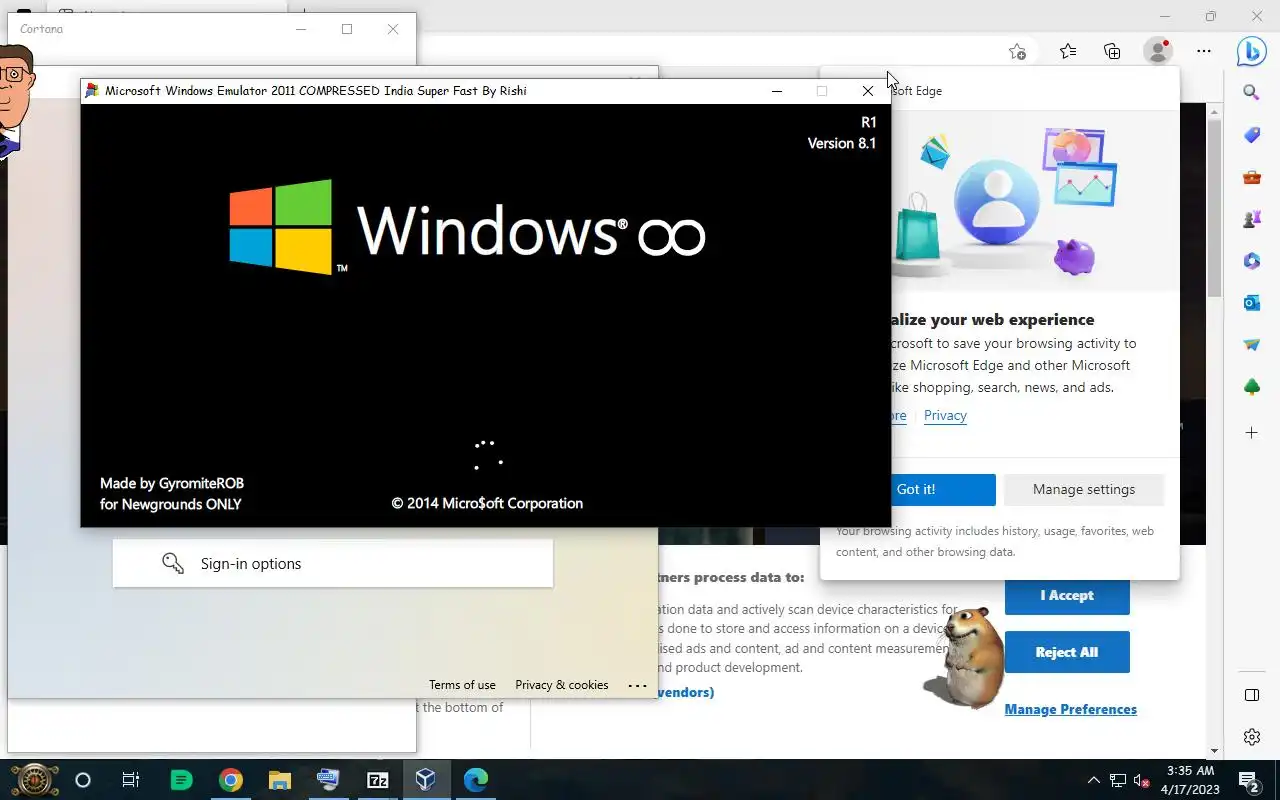The image size is (1280, 800).
Task: Open the custom Start button on taskbar
Action: tap(34, 780)
